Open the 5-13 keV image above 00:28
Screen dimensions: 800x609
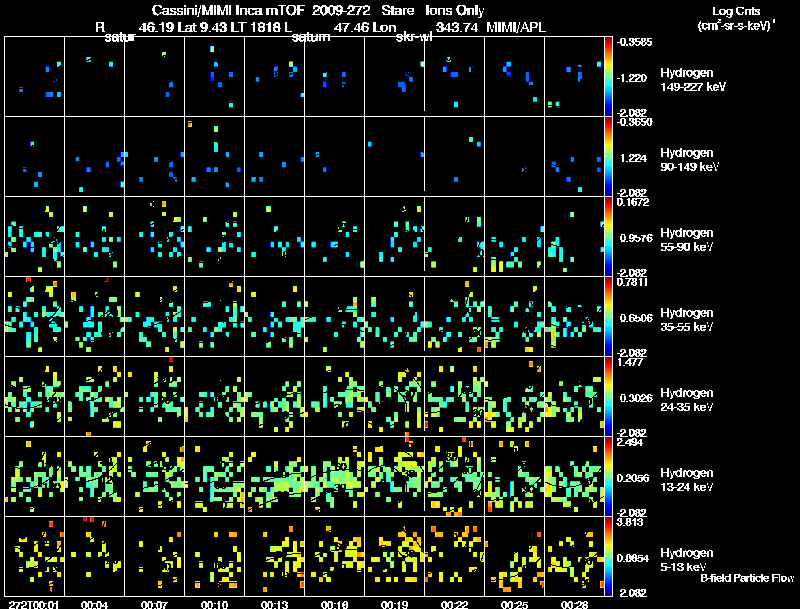[574, 557]
